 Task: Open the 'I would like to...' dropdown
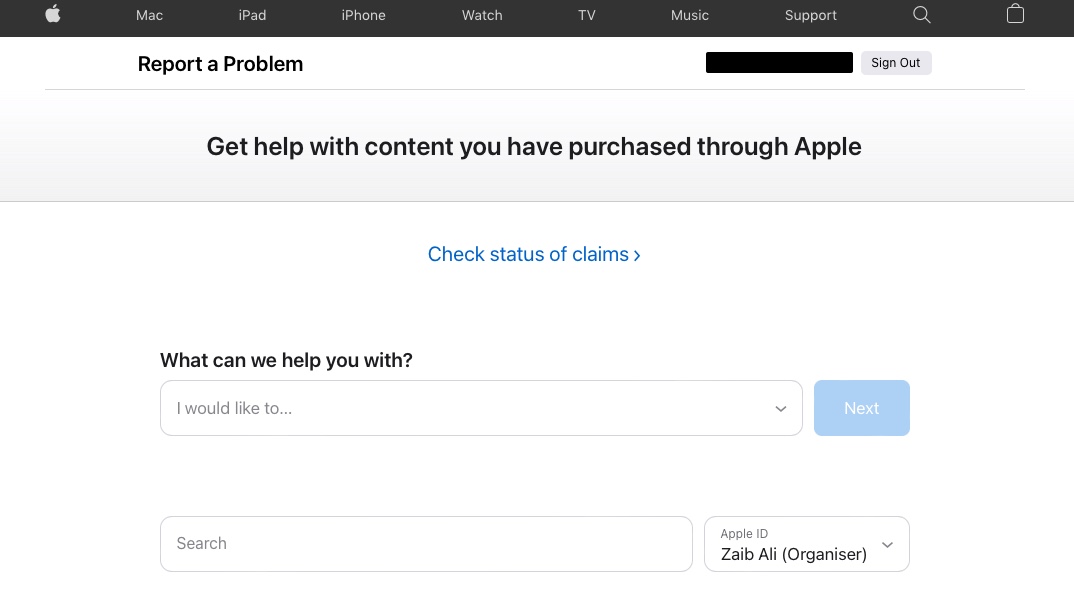pyautogui.click(x=481, y=408)
